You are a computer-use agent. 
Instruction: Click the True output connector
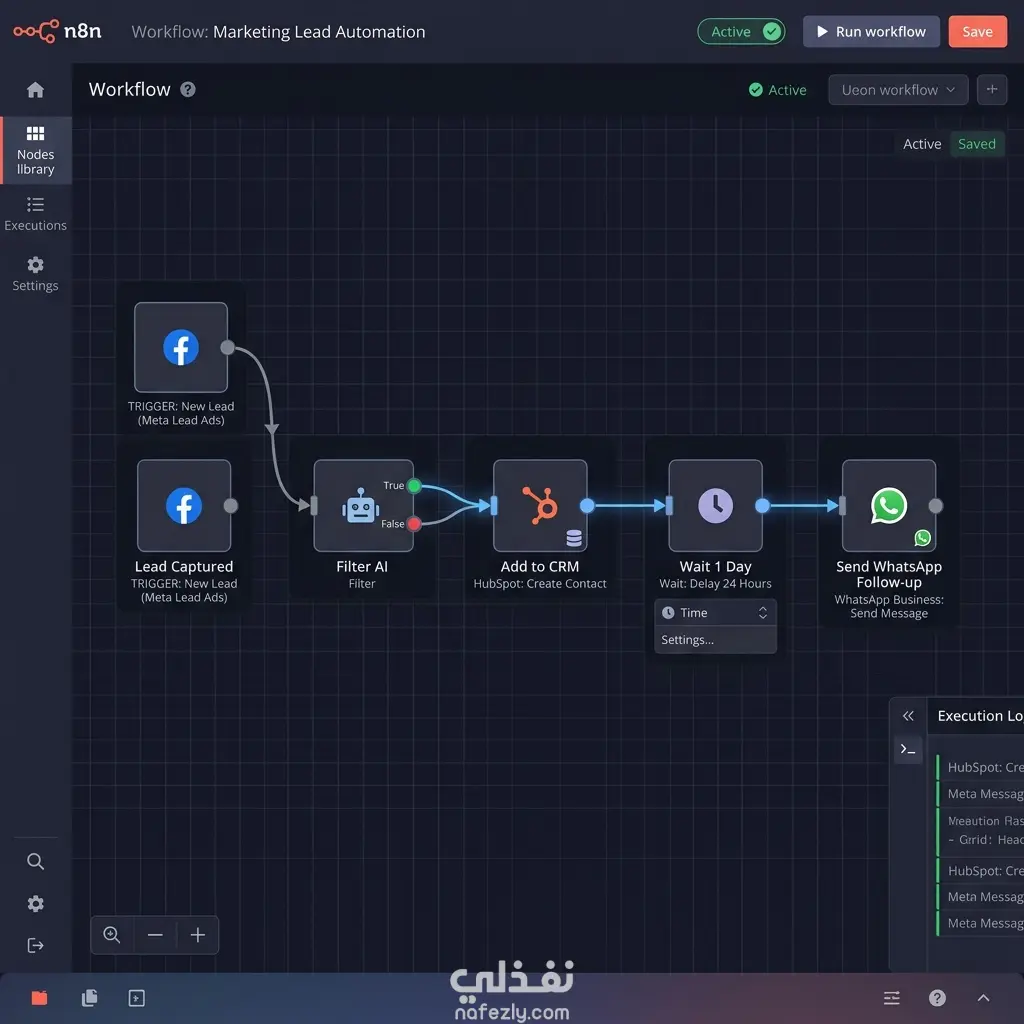pos(413,486)
